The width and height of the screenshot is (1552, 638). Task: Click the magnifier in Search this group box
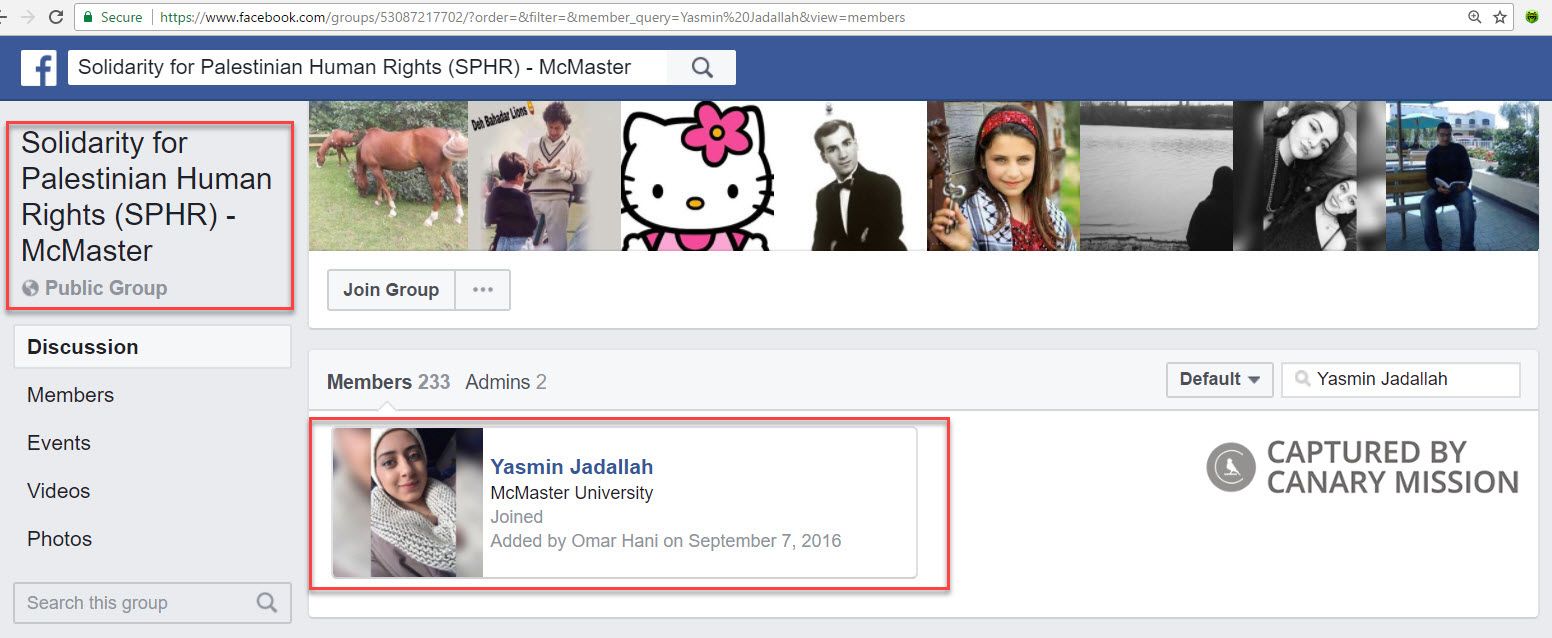(x=266, y=603)
